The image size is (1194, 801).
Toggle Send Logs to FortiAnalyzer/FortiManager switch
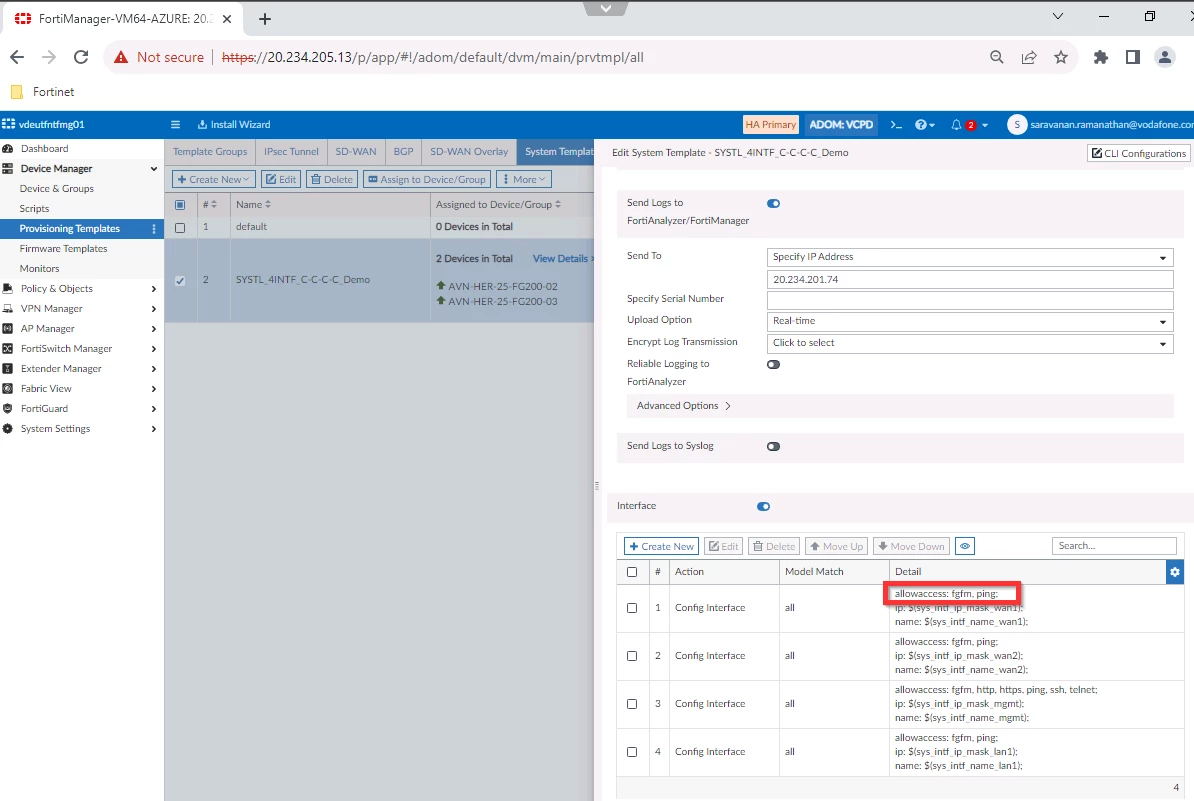pos(774,204)
